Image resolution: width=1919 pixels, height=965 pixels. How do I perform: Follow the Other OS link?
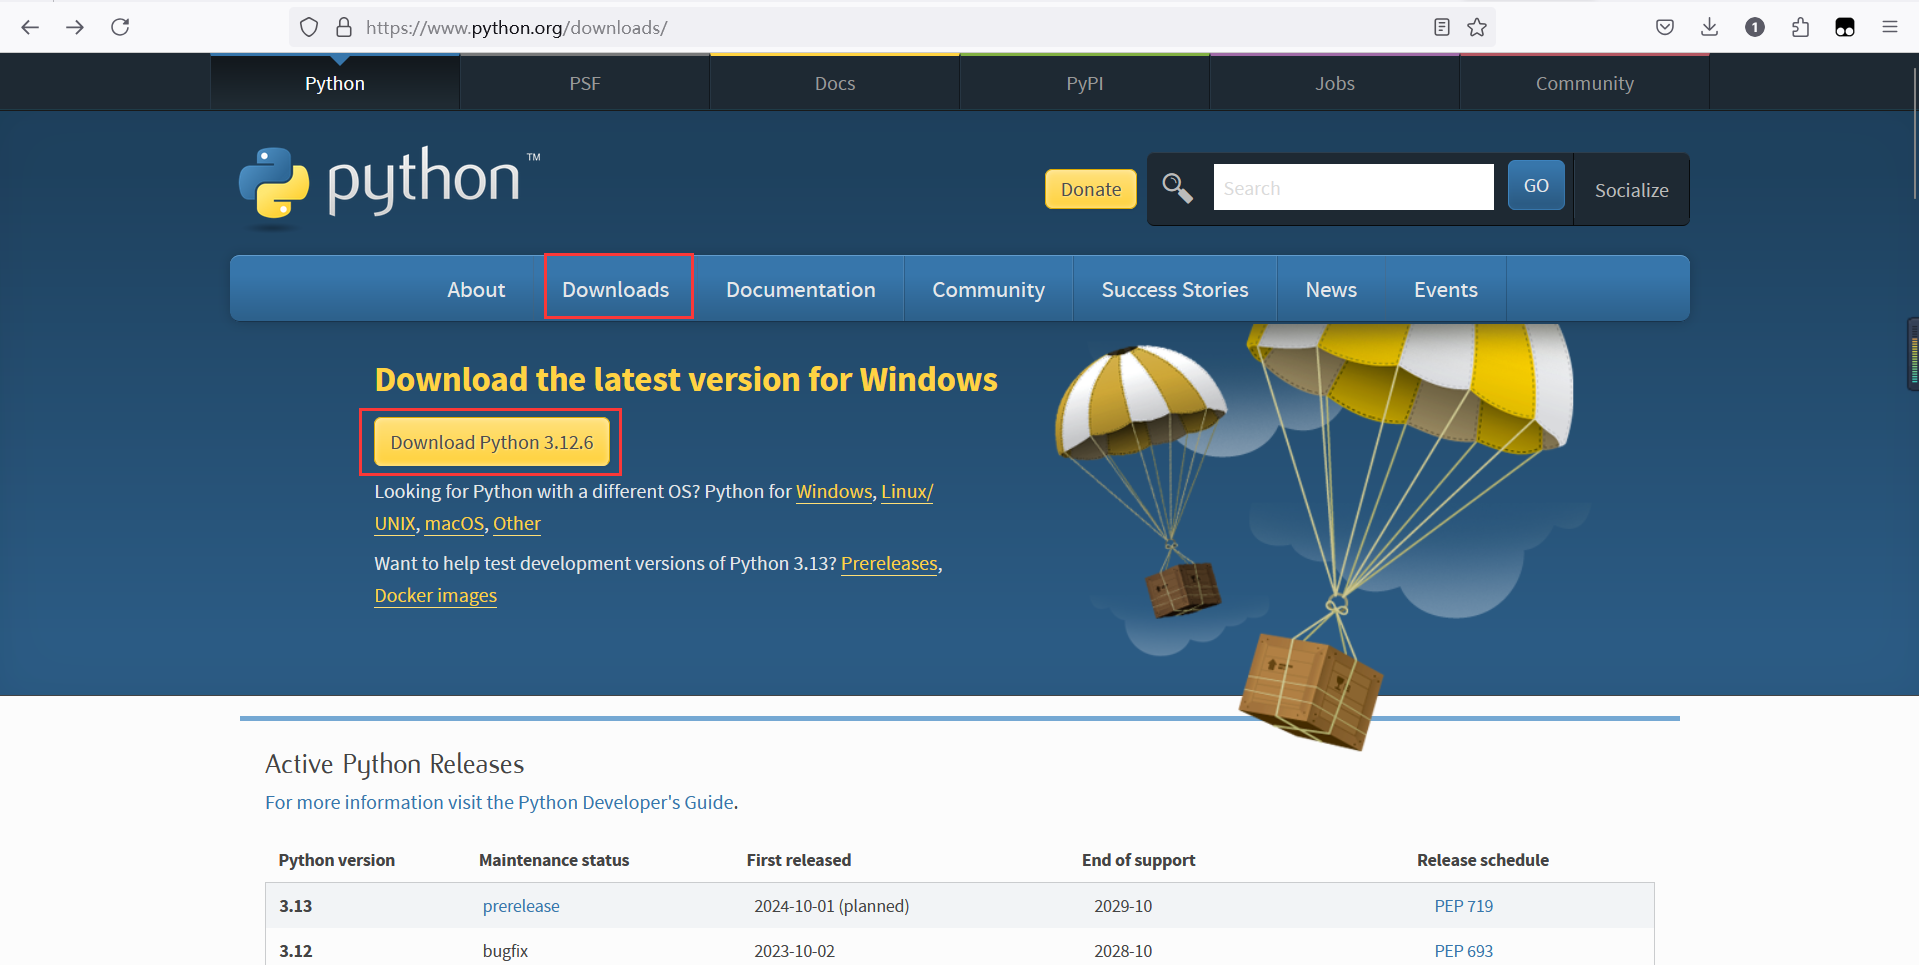517,524
